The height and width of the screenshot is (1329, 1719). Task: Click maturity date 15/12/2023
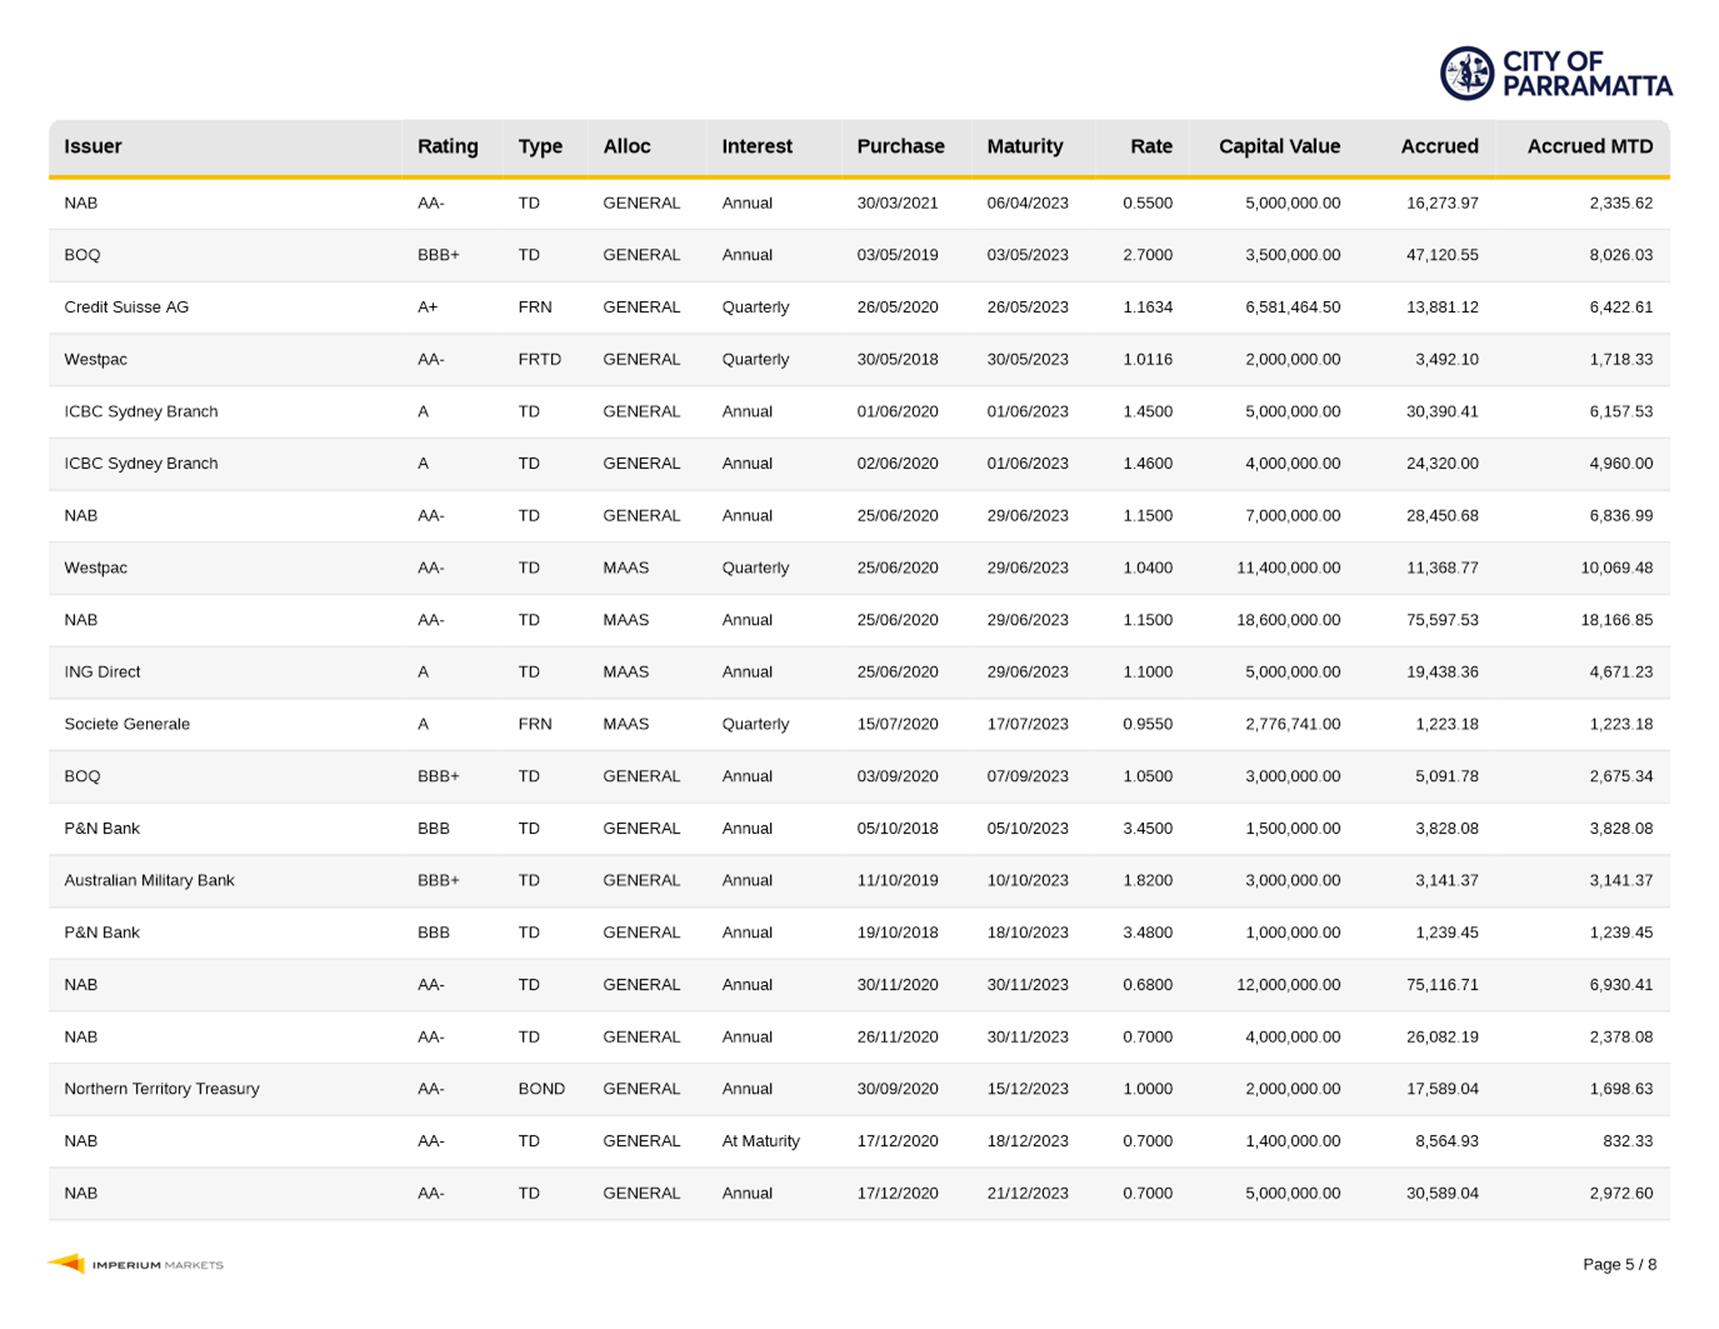point(1027,1089)
